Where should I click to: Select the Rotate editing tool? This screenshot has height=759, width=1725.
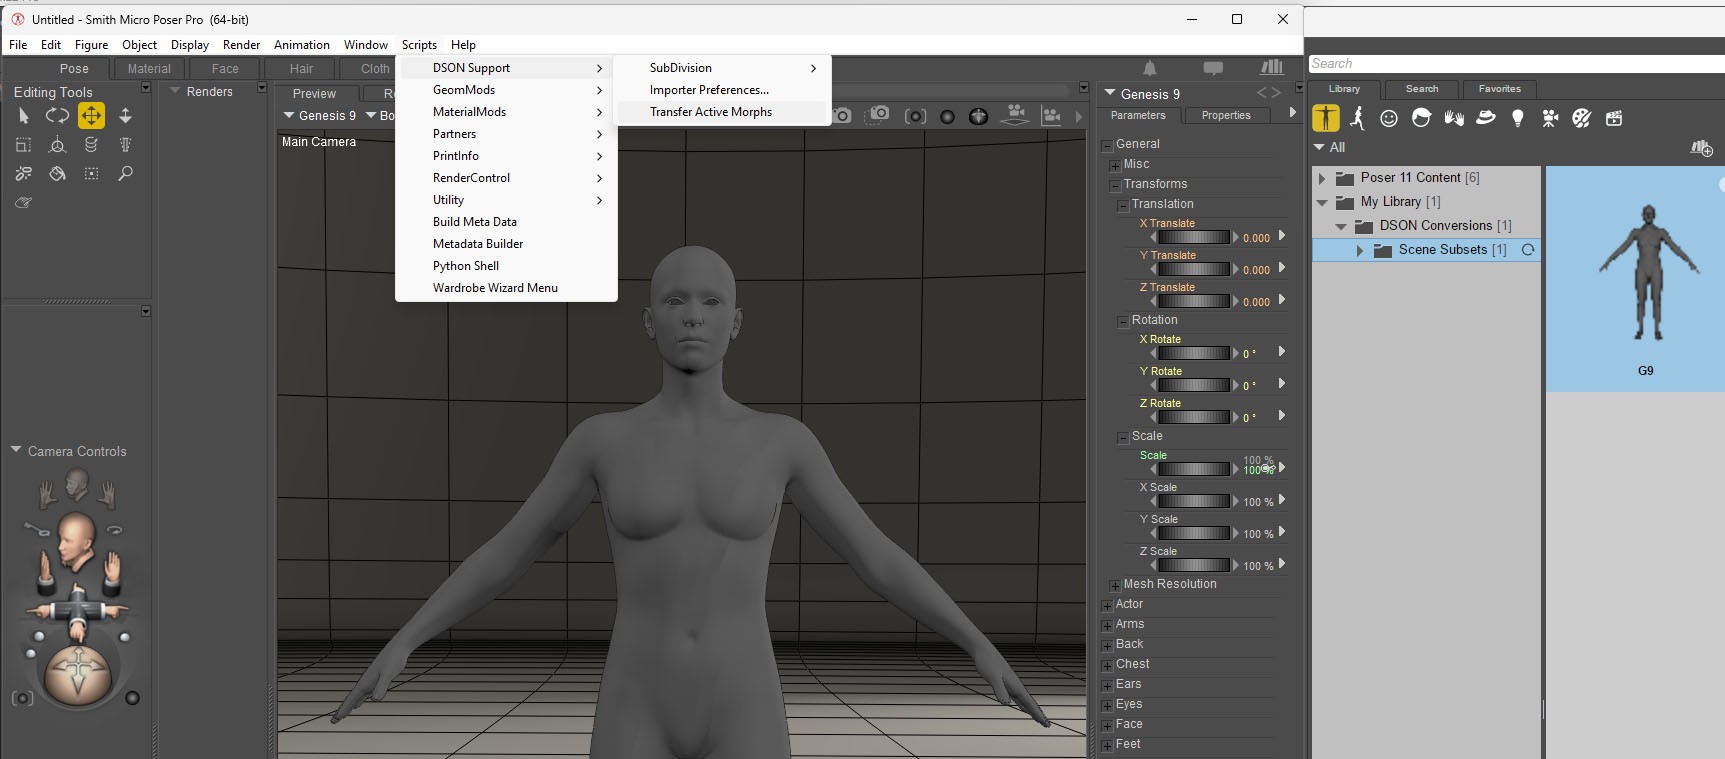pos(57,116)
